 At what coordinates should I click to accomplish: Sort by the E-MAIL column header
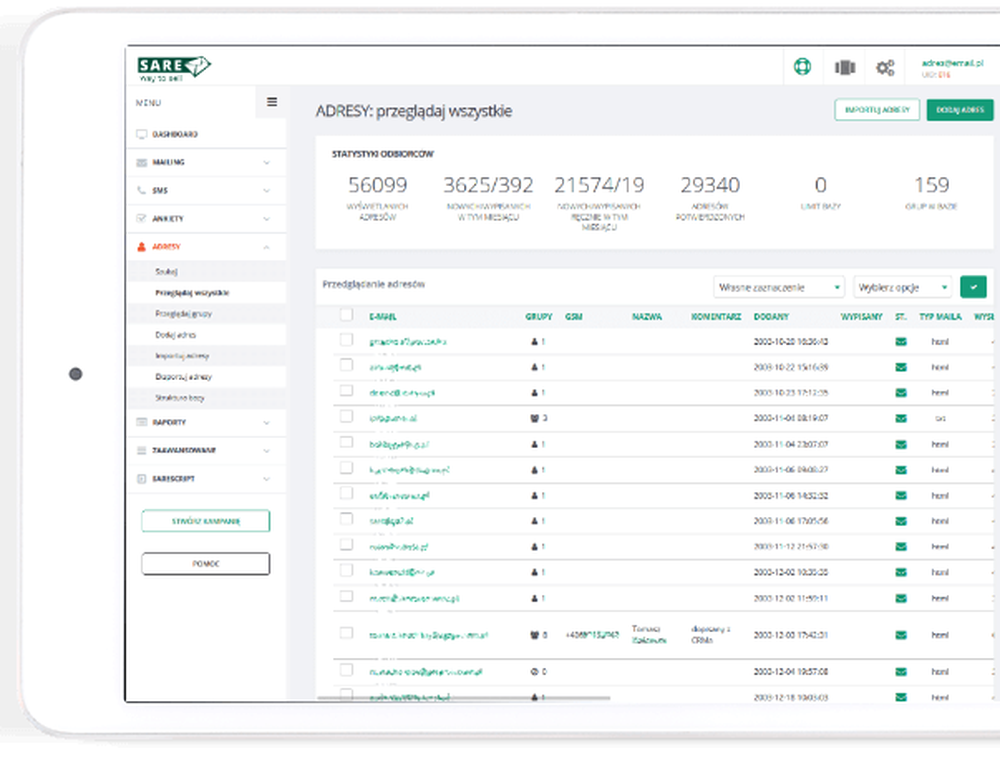[x=383, y=316]
